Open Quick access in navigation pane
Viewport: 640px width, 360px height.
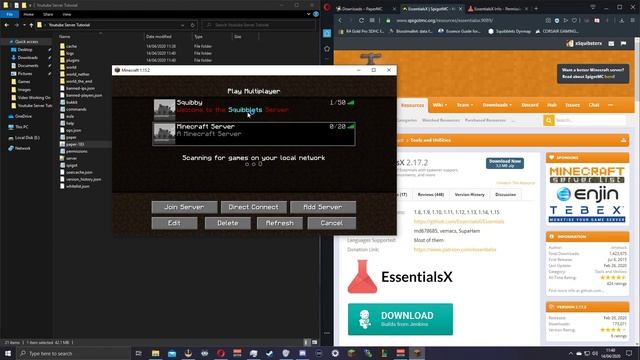pyautogui.click(x=26, y=42)
